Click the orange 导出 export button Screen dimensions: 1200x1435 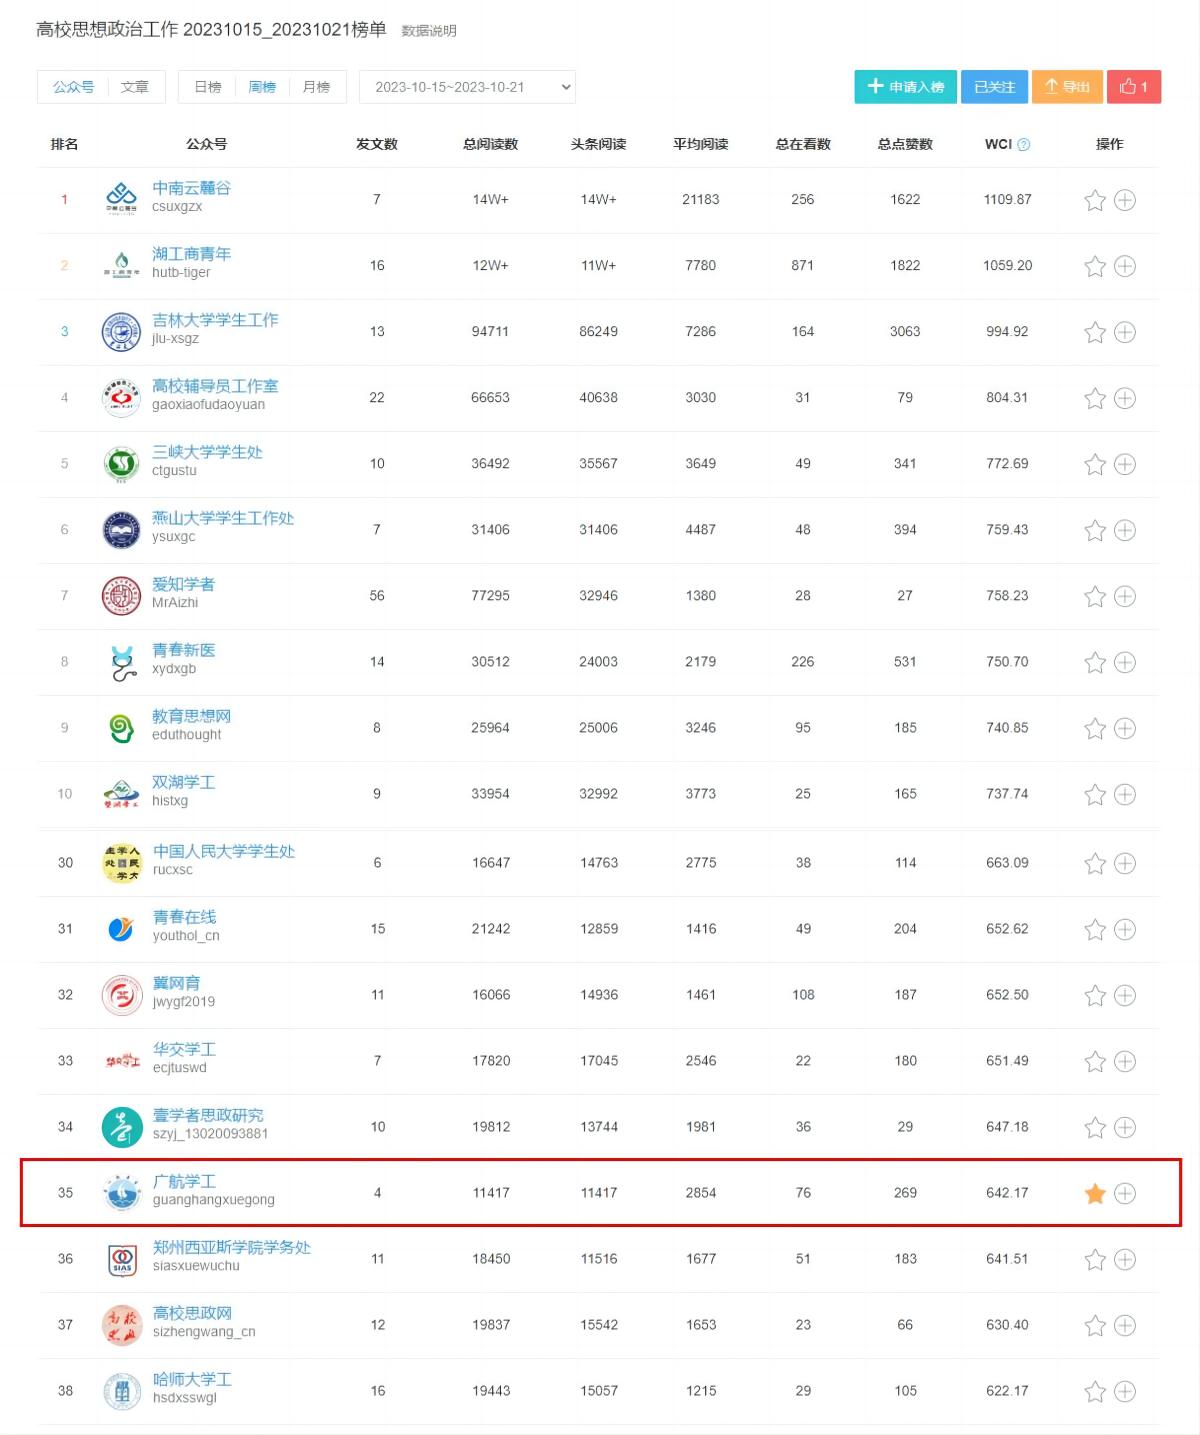(1067, 87)
